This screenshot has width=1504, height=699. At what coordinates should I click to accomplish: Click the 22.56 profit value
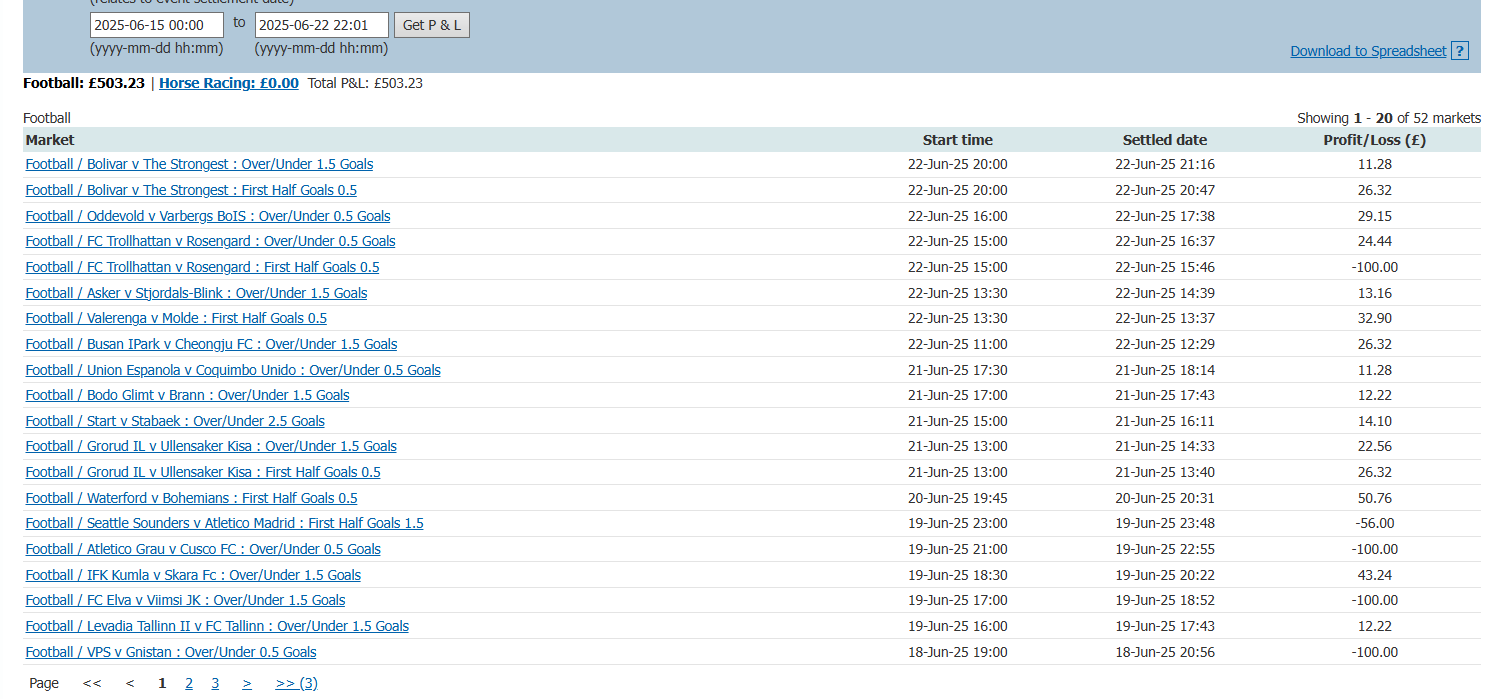point(1374,446)
